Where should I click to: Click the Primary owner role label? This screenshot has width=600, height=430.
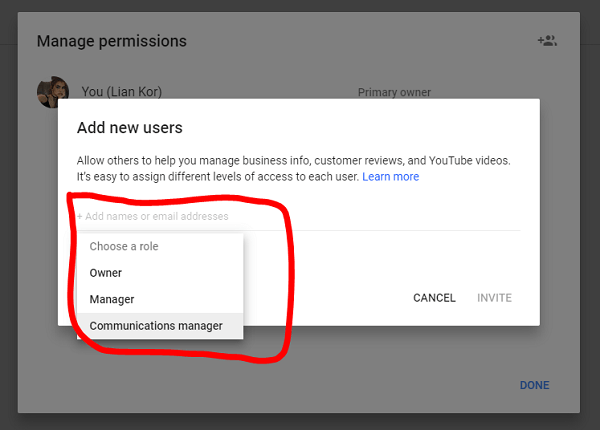394,92
